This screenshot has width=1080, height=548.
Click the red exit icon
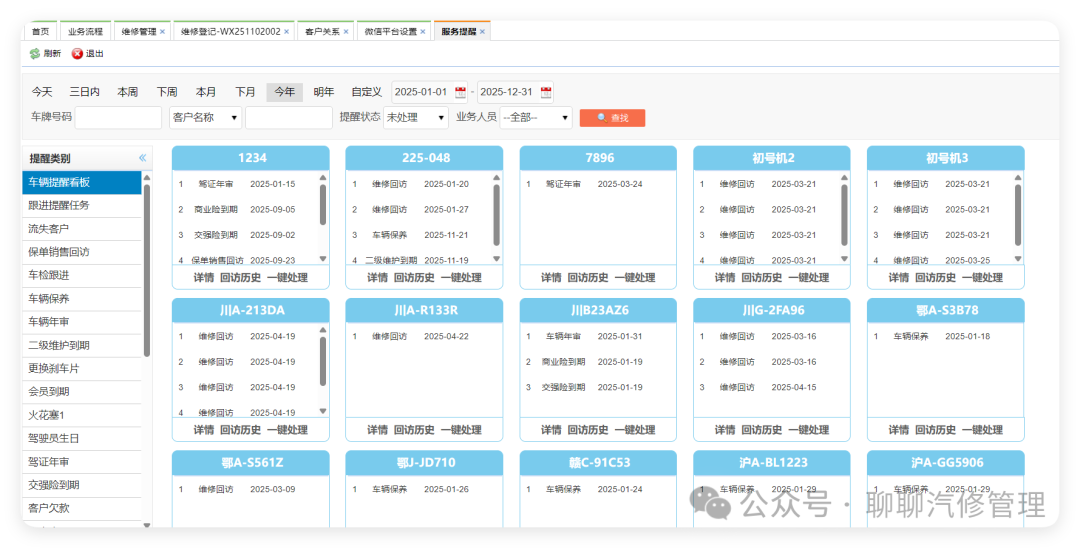point(77,54)
